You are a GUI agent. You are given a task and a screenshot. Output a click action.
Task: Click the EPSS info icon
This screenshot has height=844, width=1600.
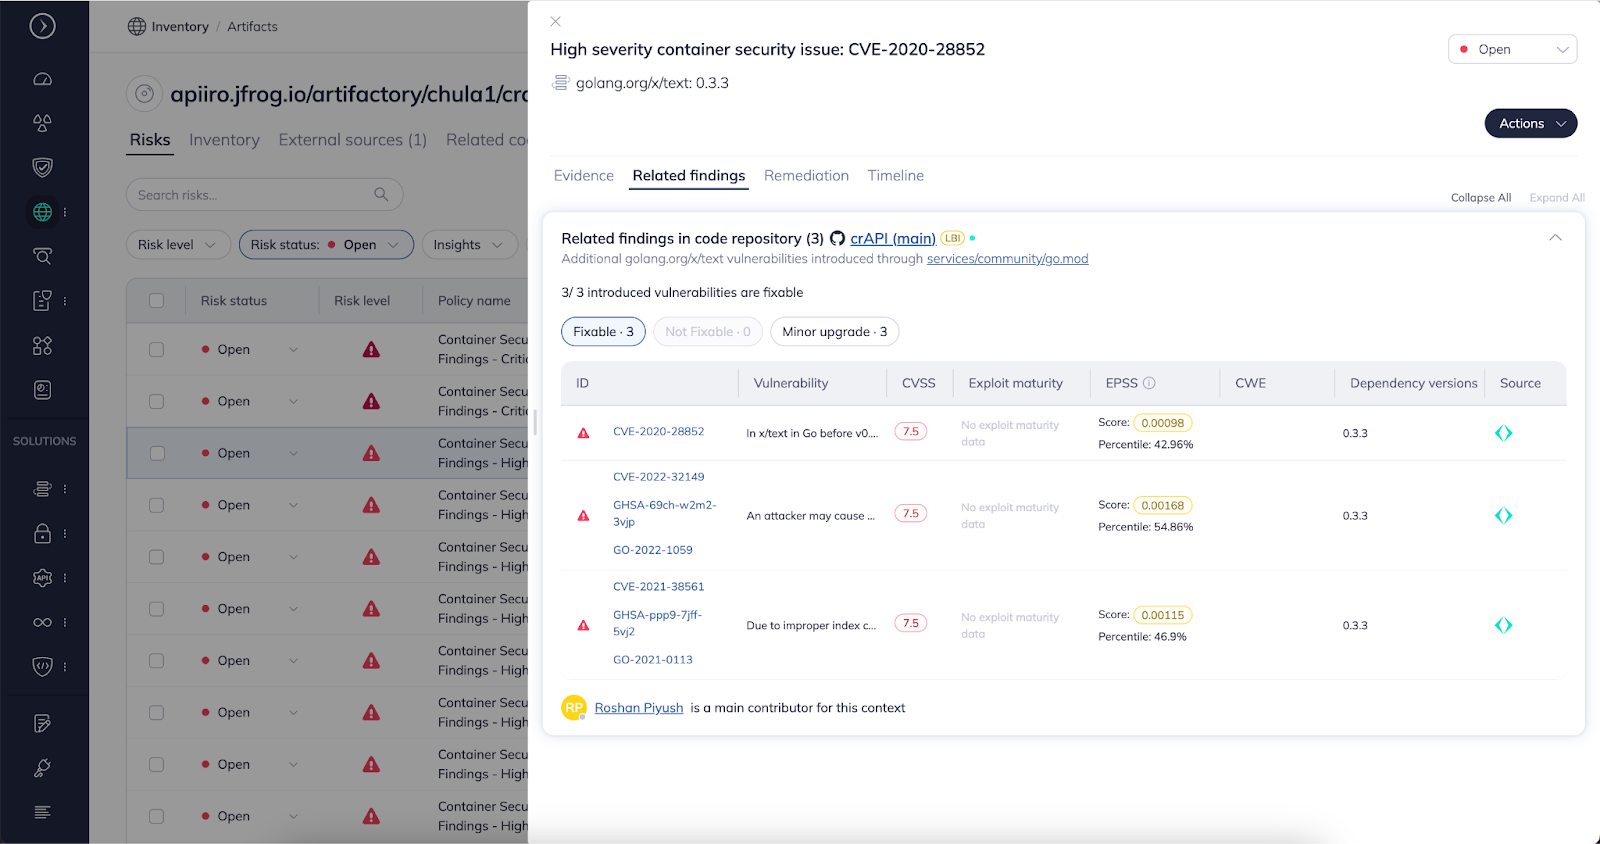(x=1149, y=383)
